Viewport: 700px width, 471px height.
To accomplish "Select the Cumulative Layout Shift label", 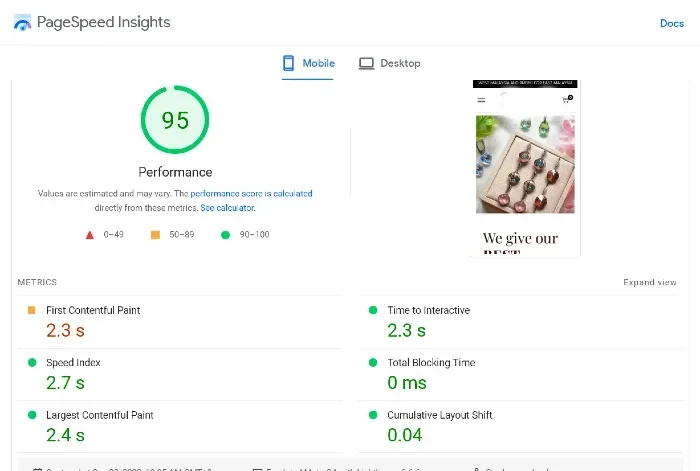I will pos(440,415).
